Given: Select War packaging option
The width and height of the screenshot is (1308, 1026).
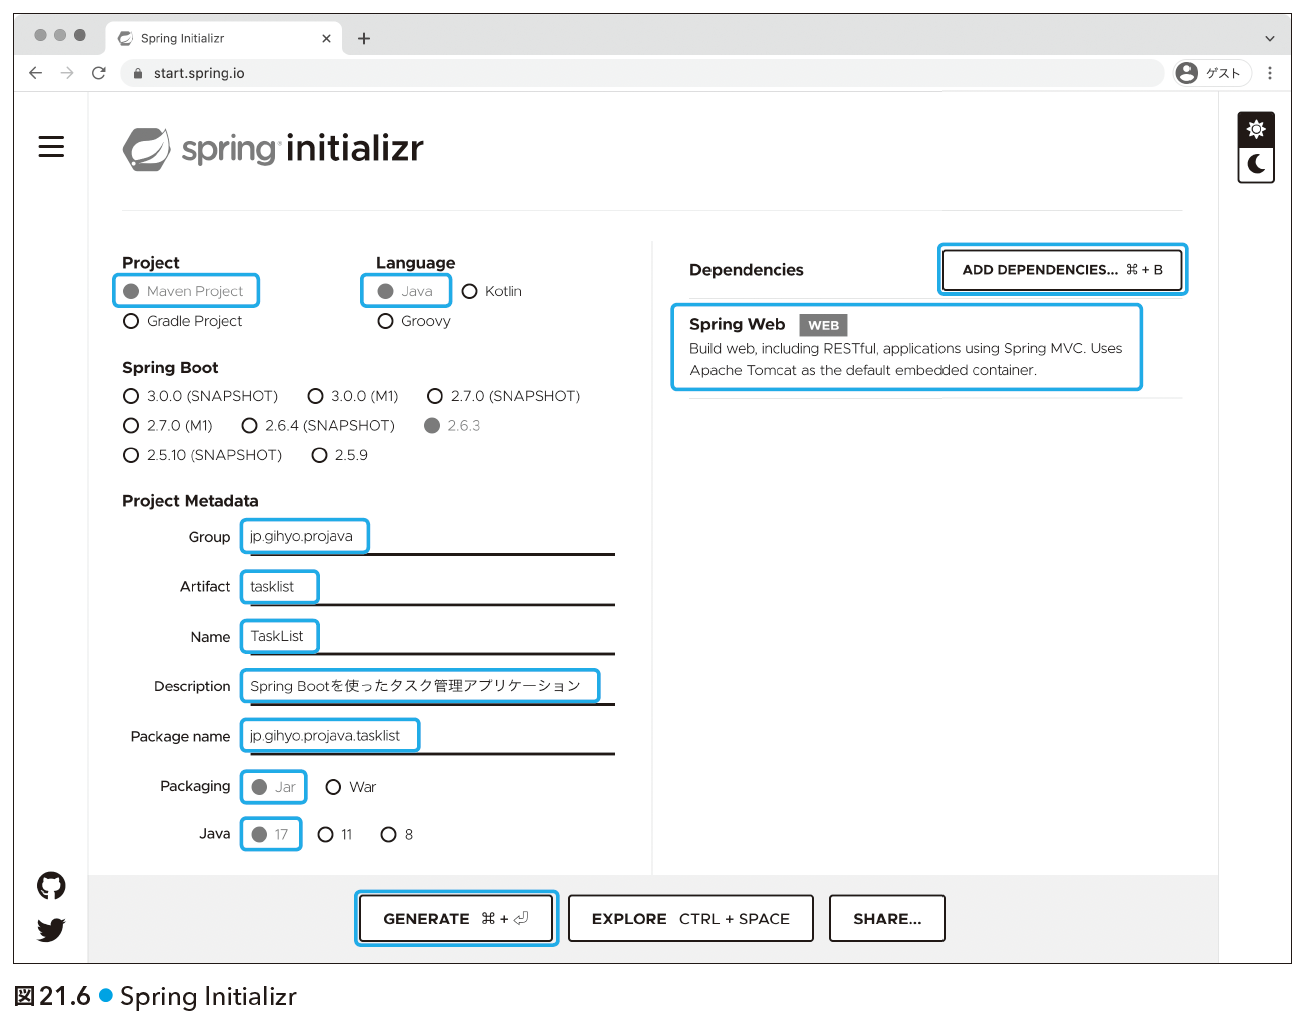Looking at the screenshot, I should [351, 787].
